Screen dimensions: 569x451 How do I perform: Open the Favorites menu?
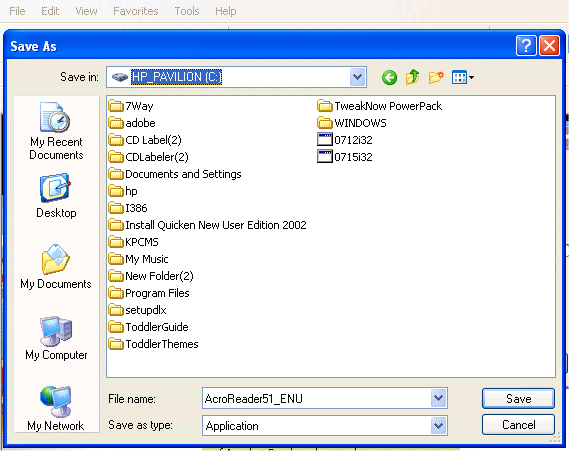(x=136, y=11)
